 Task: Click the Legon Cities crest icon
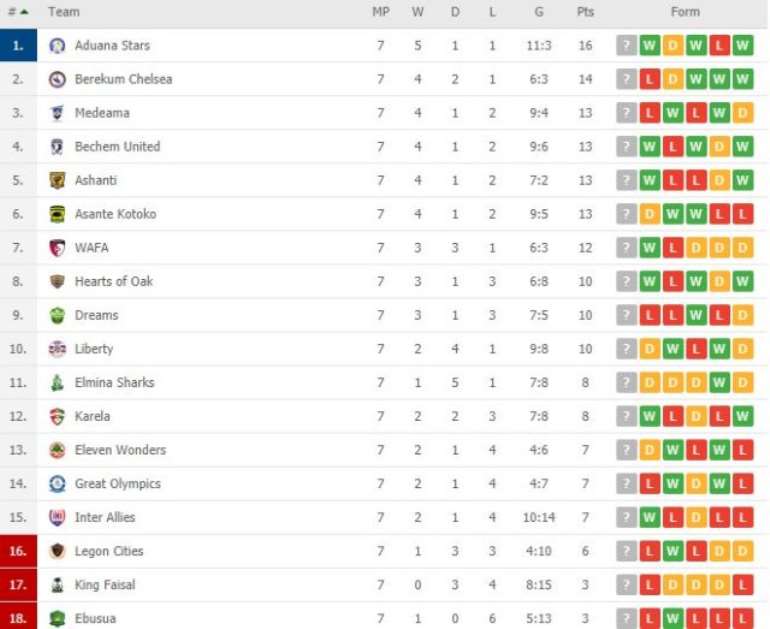[x=57, y=551]
